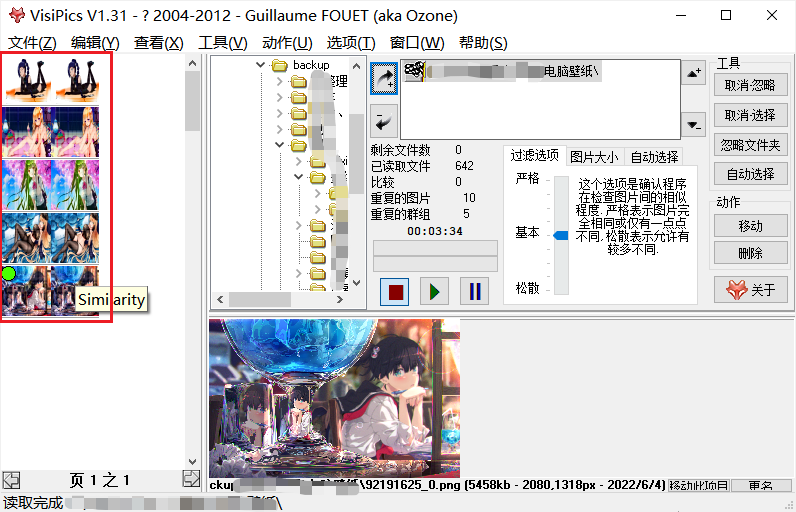796x512 pixels.
Task: Go to next results page arrow
Action: point(191,479)
